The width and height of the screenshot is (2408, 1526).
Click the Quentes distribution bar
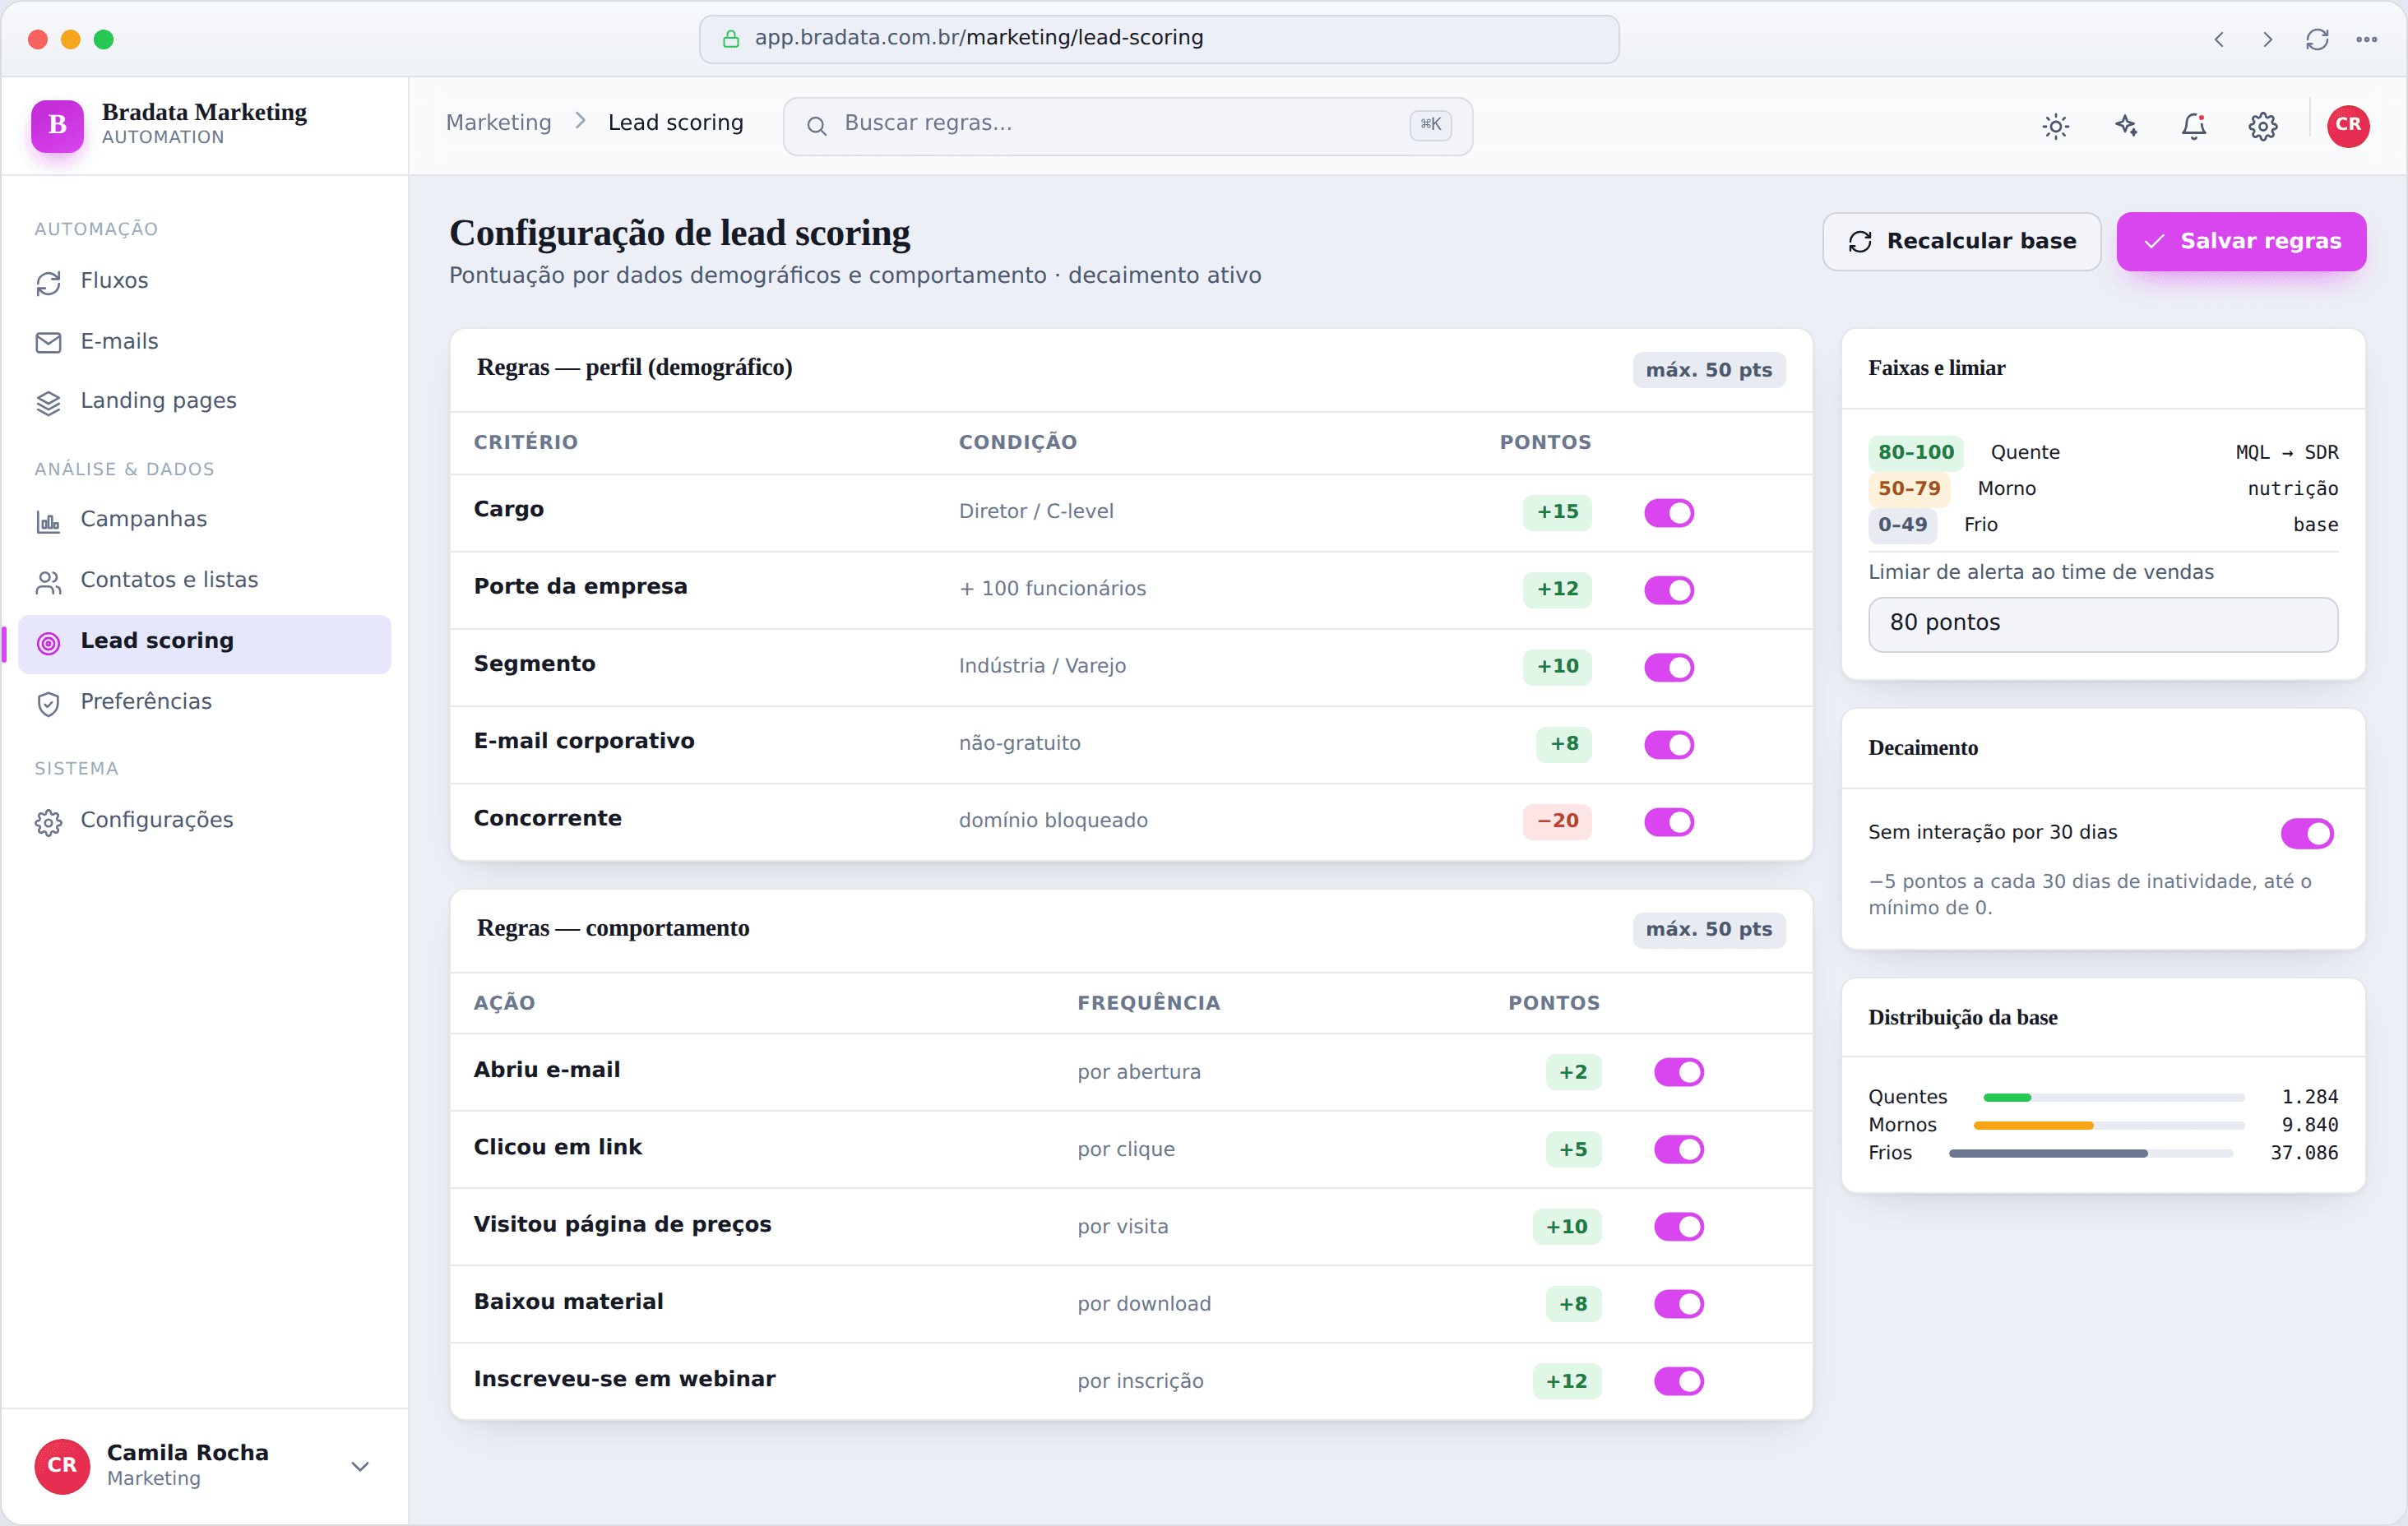click(x=2114, y=1098)
